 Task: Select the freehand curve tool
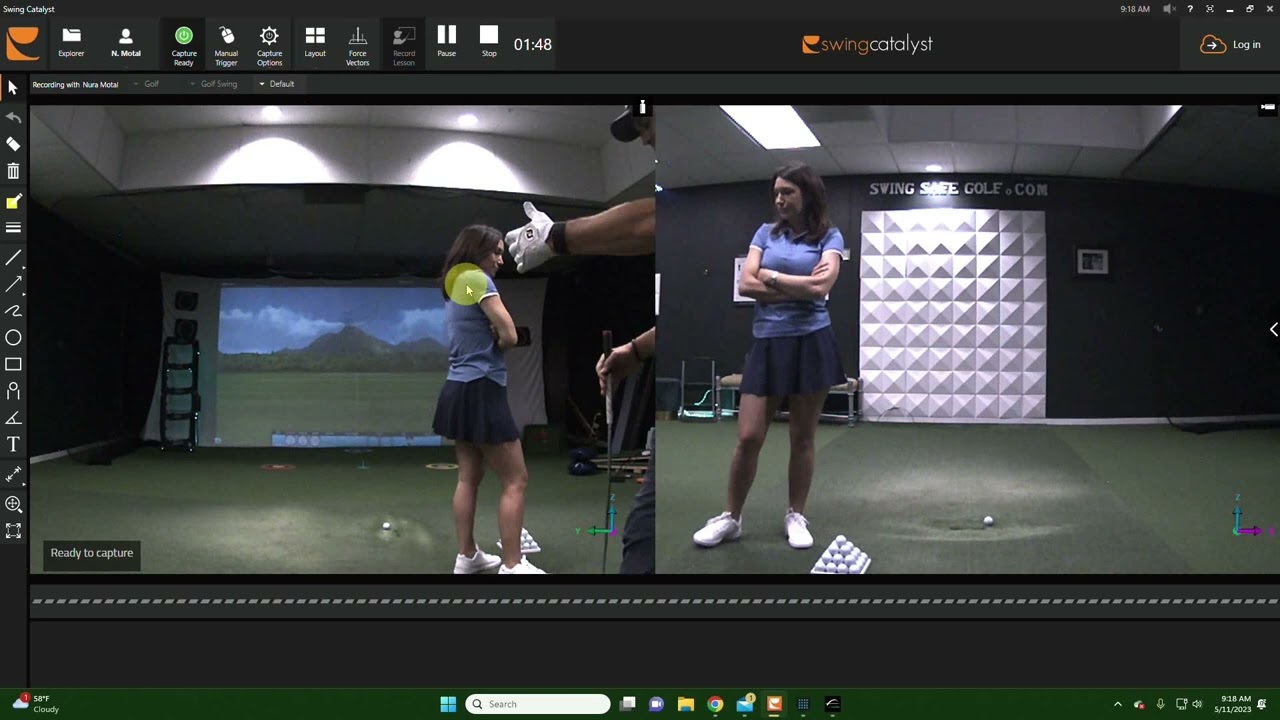(13, 311)
